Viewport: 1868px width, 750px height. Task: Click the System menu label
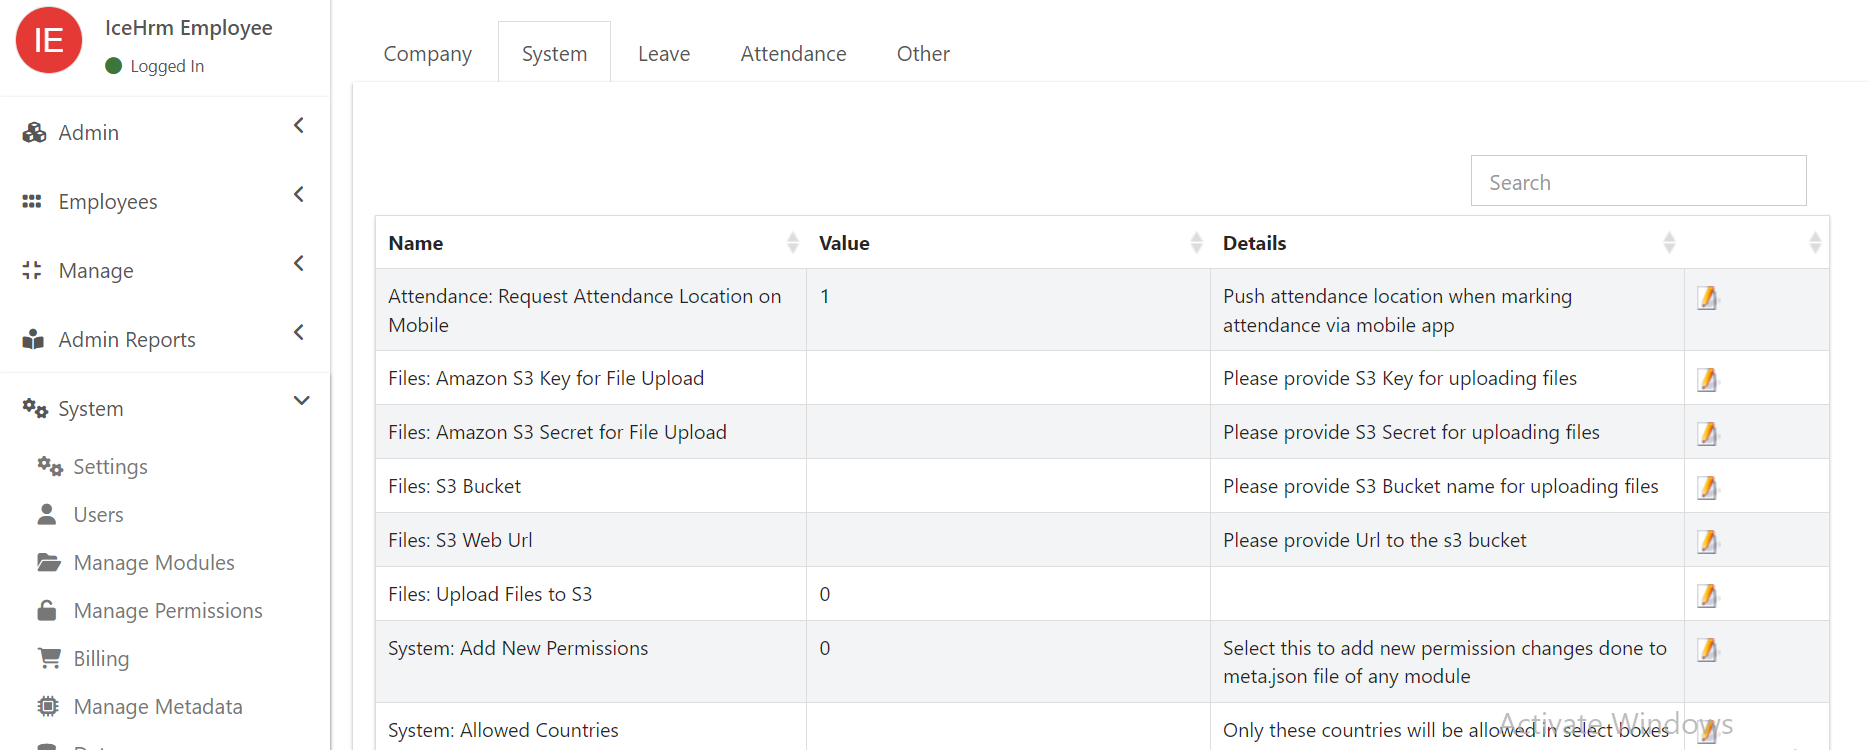tap(91, 409)
